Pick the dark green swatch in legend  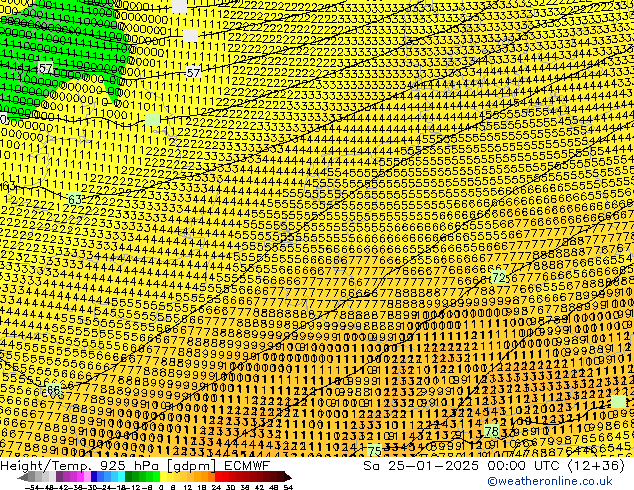[129, 477]
